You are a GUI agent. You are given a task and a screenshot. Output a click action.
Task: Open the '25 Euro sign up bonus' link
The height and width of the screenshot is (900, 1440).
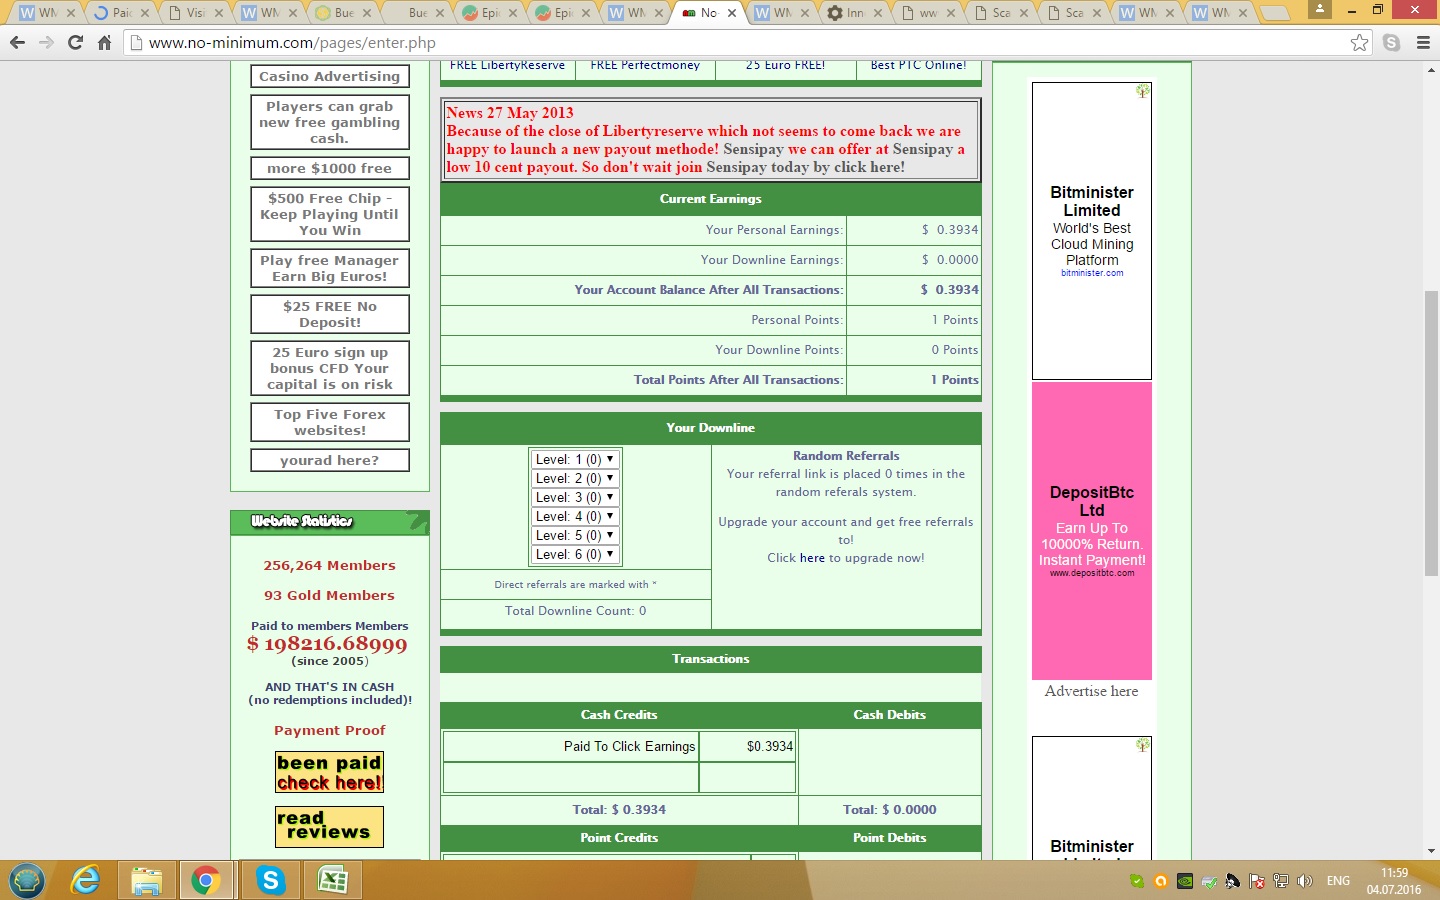[x=330, y=368]
